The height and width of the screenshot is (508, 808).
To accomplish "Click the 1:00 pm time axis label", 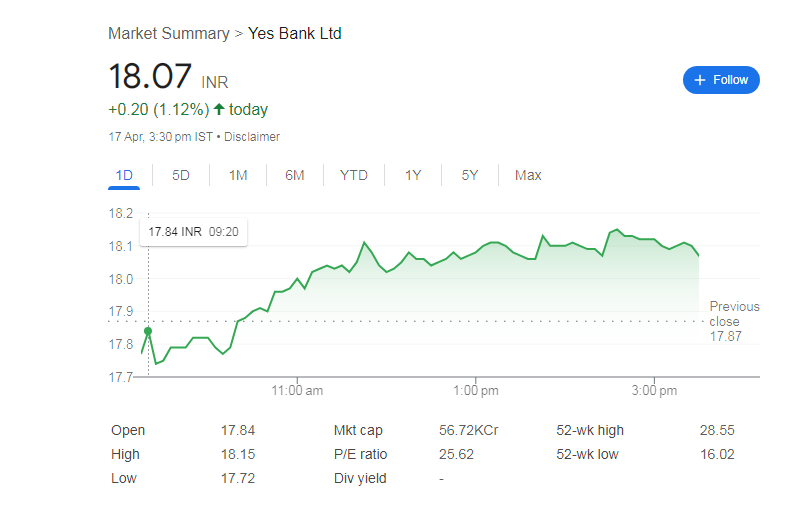I will 476,389.
